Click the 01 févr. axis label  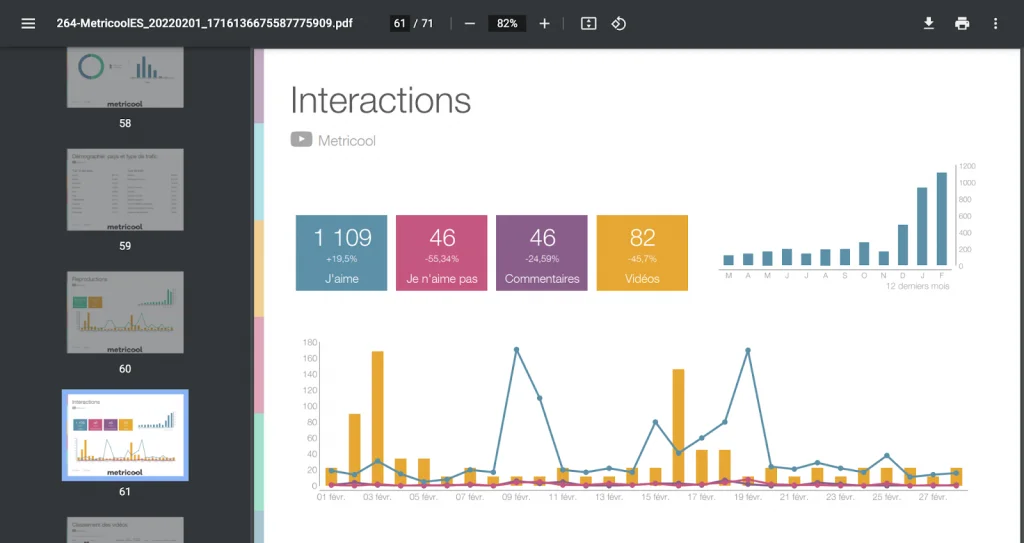(331, 497)
